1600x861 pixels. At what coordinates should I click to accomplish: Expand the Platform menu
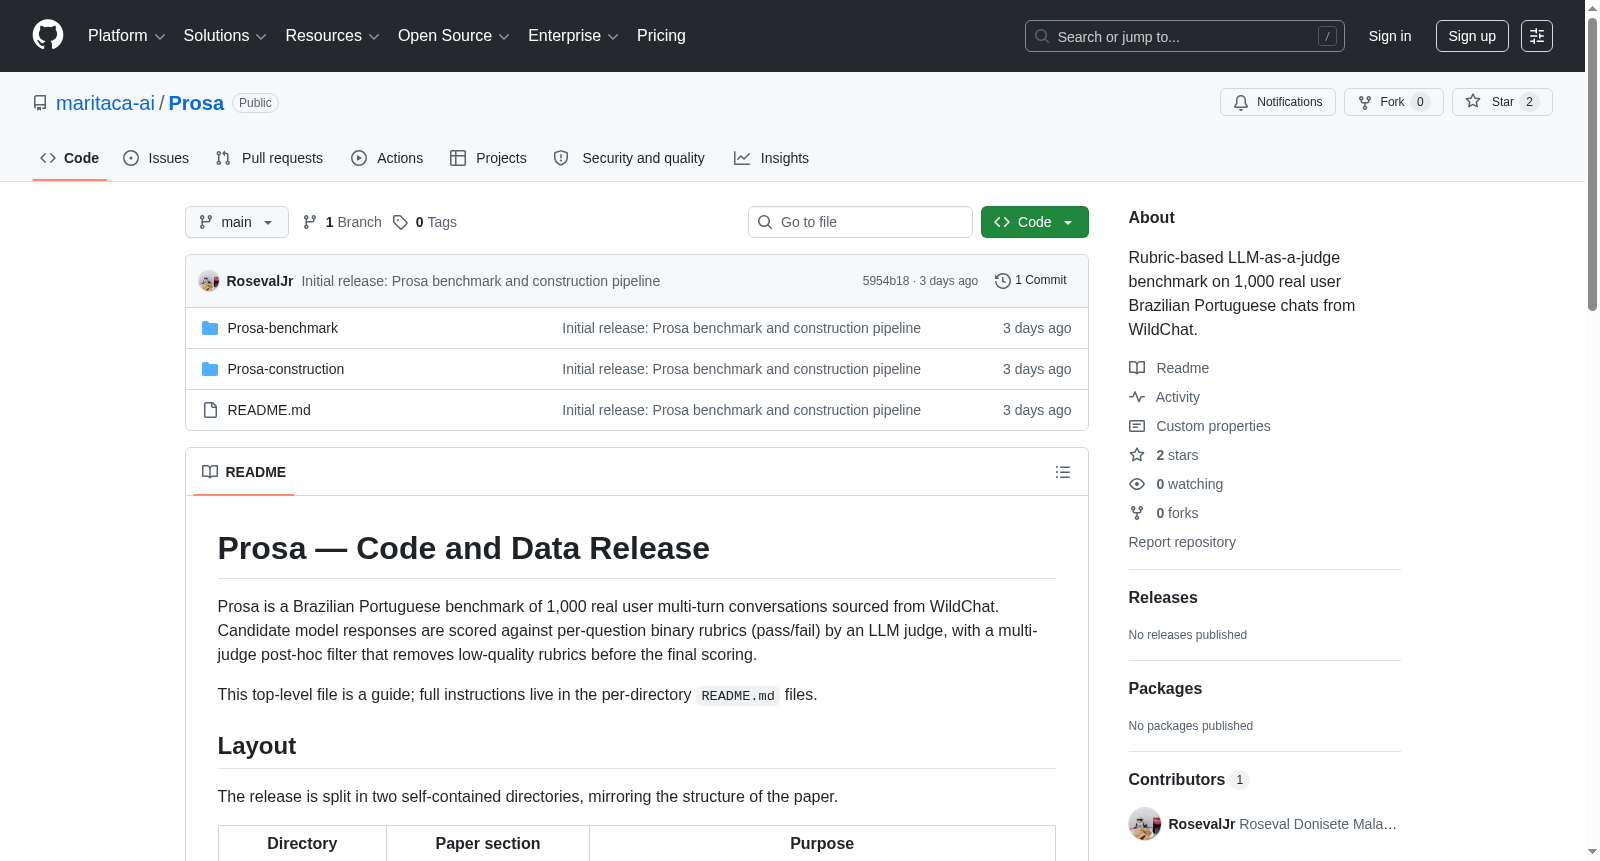coord(126,36)
